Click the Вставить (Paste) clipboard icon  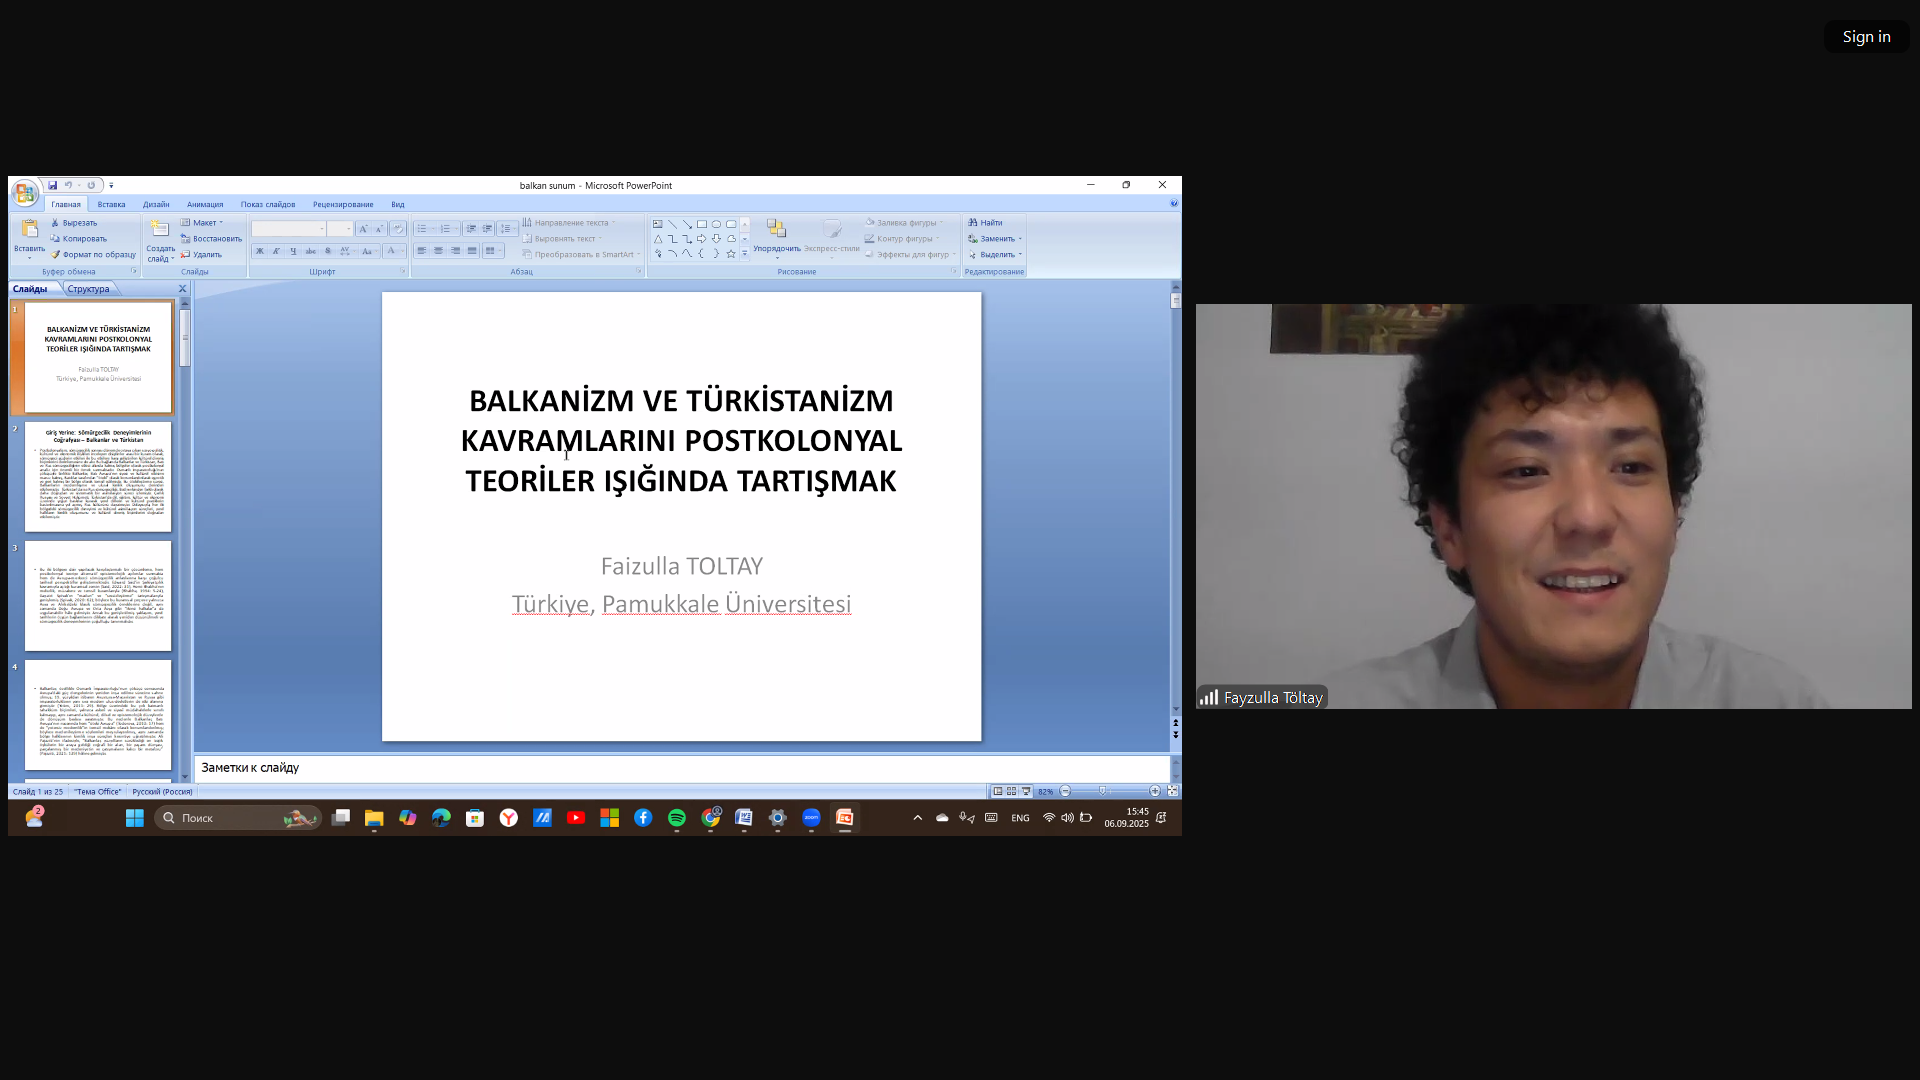click(29, 229)
